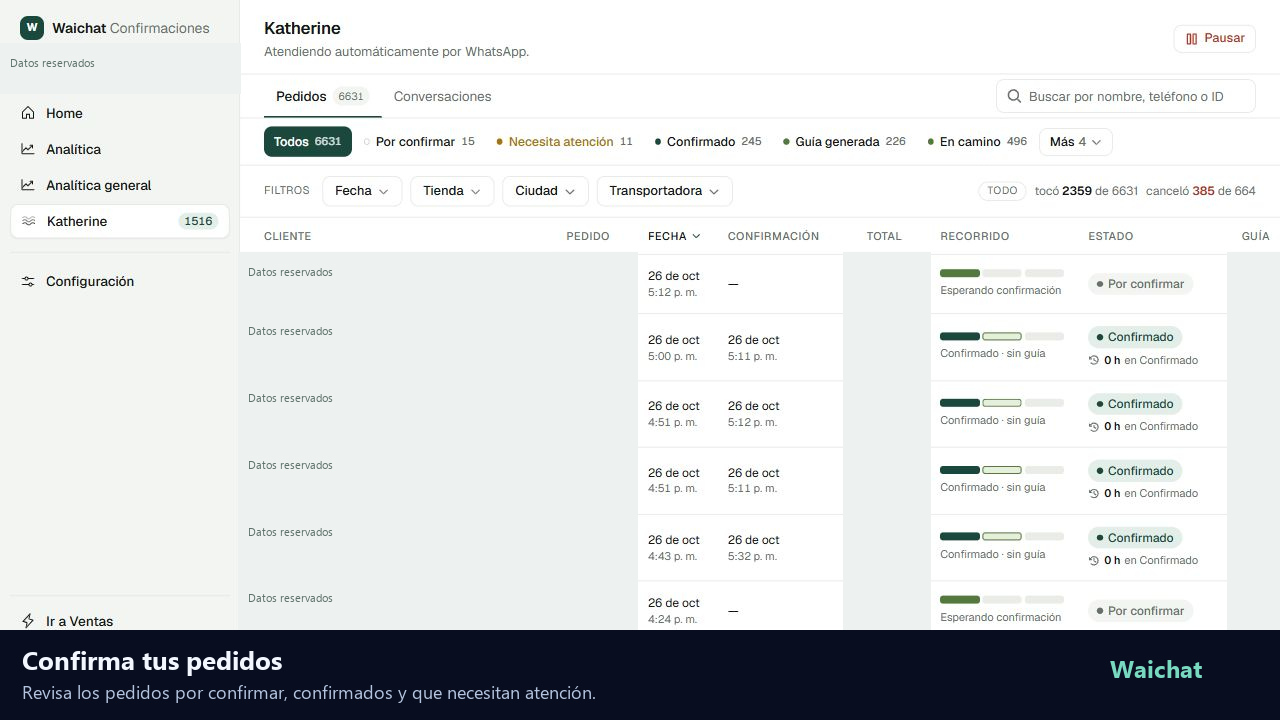Screen dimensions: 1280x720
Task: Filter by Por confirmar status
Action: (420, 141)
